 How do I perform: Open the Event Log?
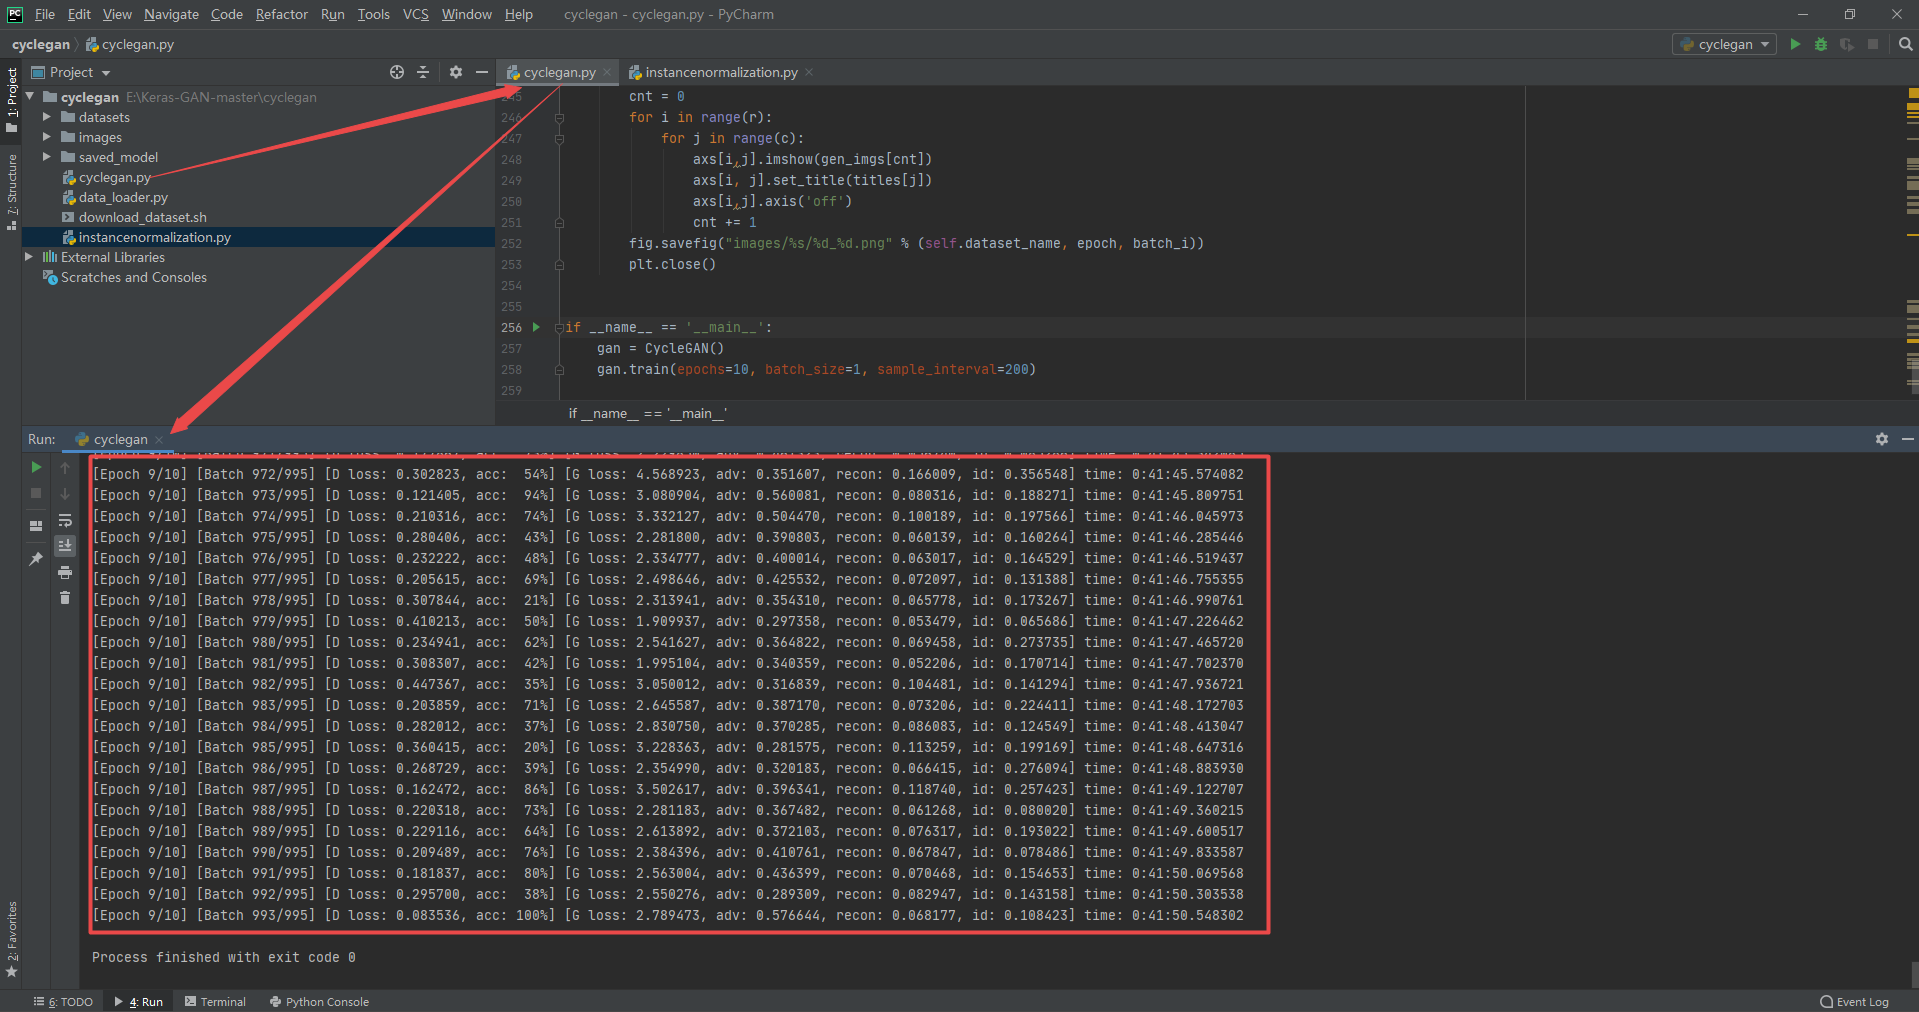1855,1001
